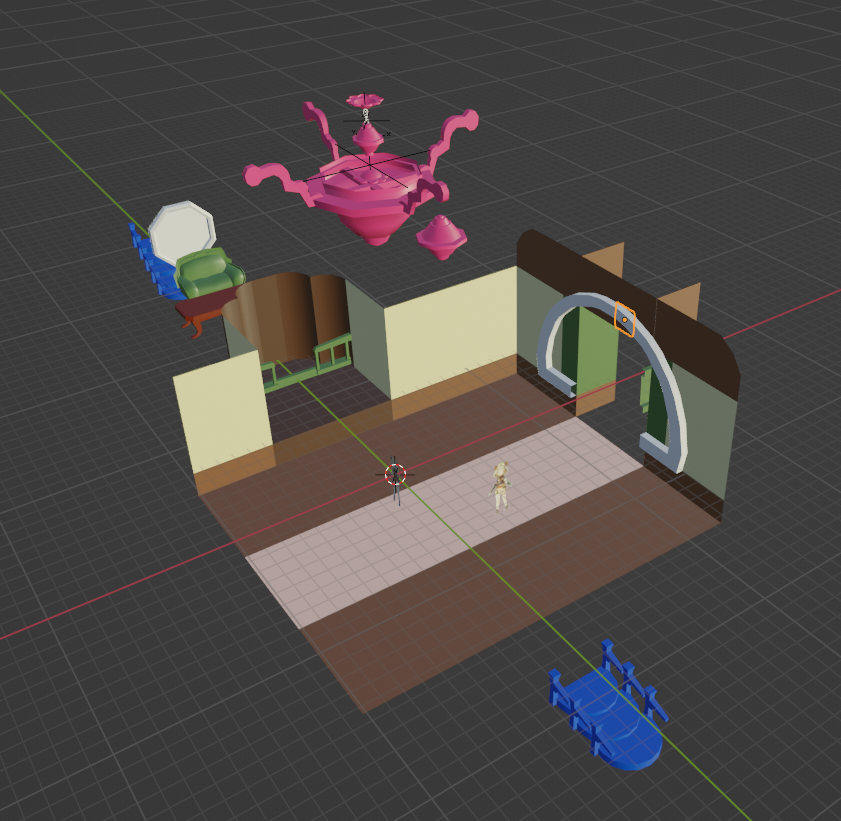
Task: Select the empty crosshair above the chandelier
Action: (x=366, y=120)
